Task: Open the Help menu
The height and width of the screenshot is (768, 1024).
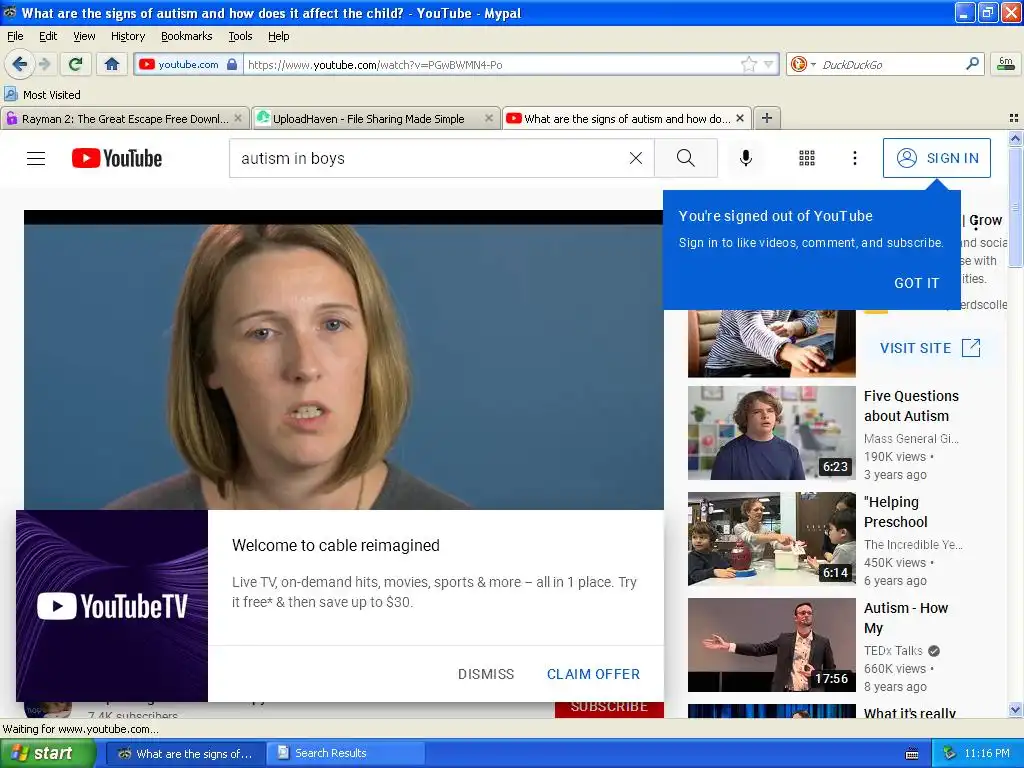Action: click(278, 36)
